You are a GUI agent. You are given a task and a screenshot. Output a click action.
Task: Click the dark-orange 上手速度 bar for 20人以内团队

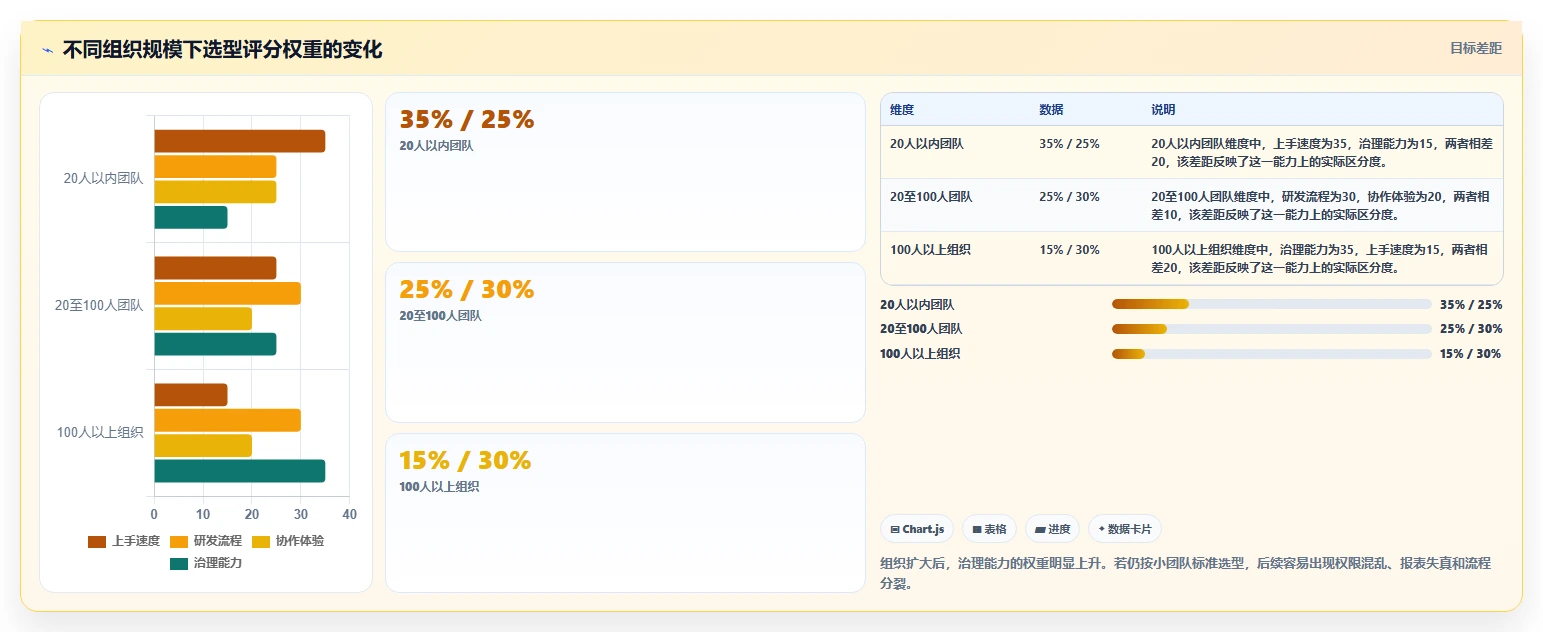[x=240, y=141]
